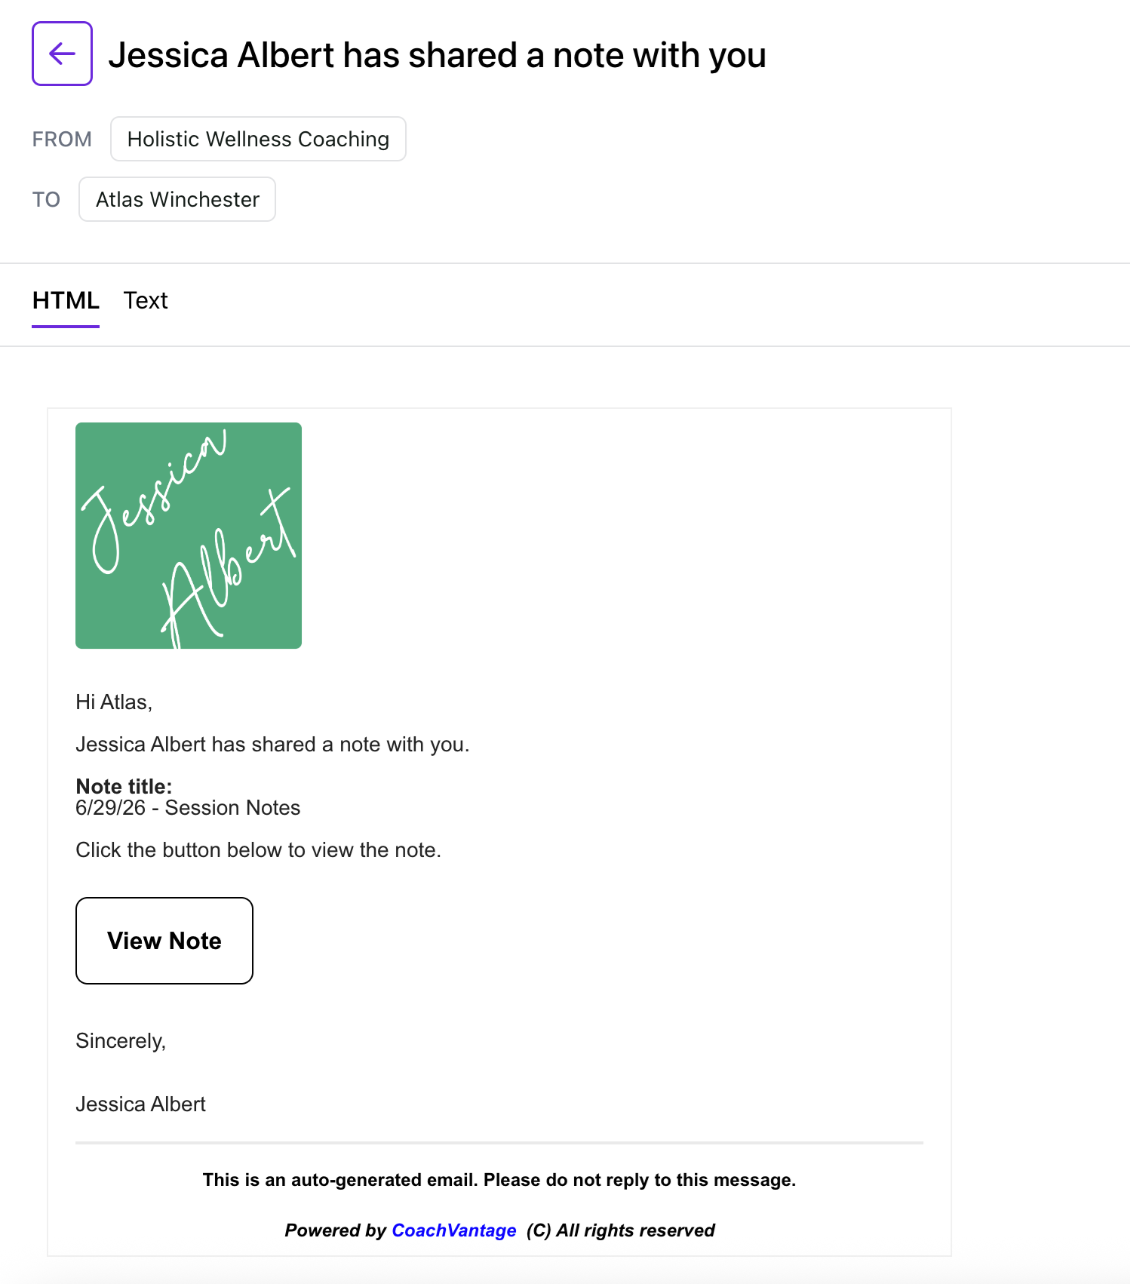Image resolution: width=1130 pixels, height=1284 pixels.
Task: Switch to the Text tab
Action: [x=146, y=301]
